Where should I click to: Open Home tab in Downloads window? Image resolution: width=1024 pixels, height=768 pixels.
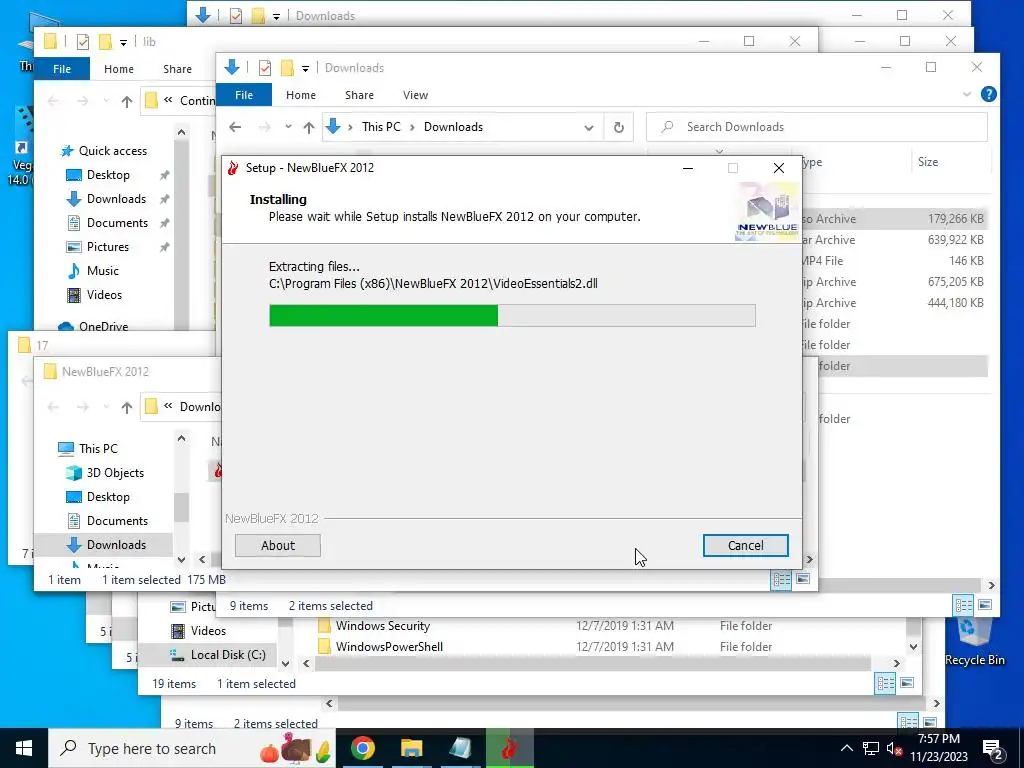pyautogui.click(x=300, y=95)
